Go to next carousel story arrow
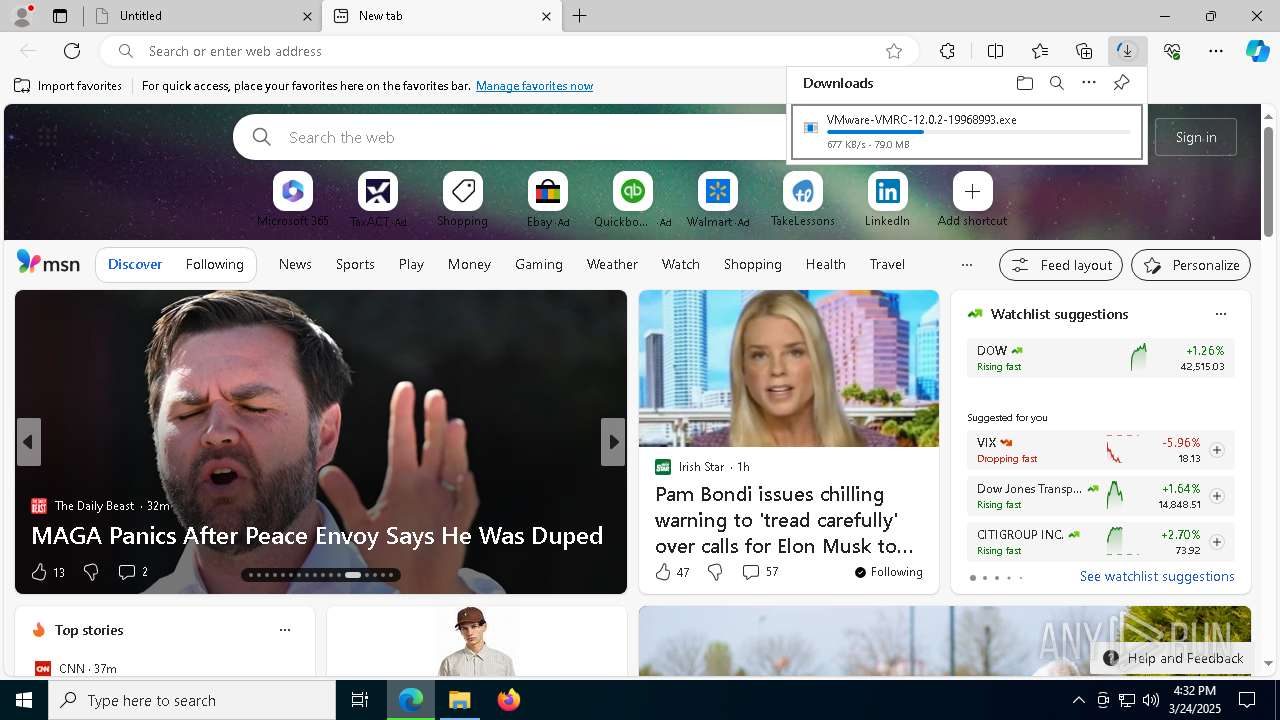This screenshot has width=1280, height=720. [613, 442]
